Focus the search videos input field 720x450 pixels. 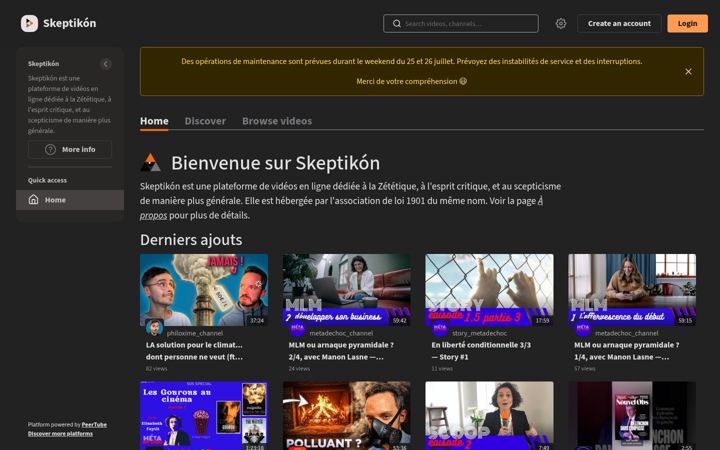point(461,23)
